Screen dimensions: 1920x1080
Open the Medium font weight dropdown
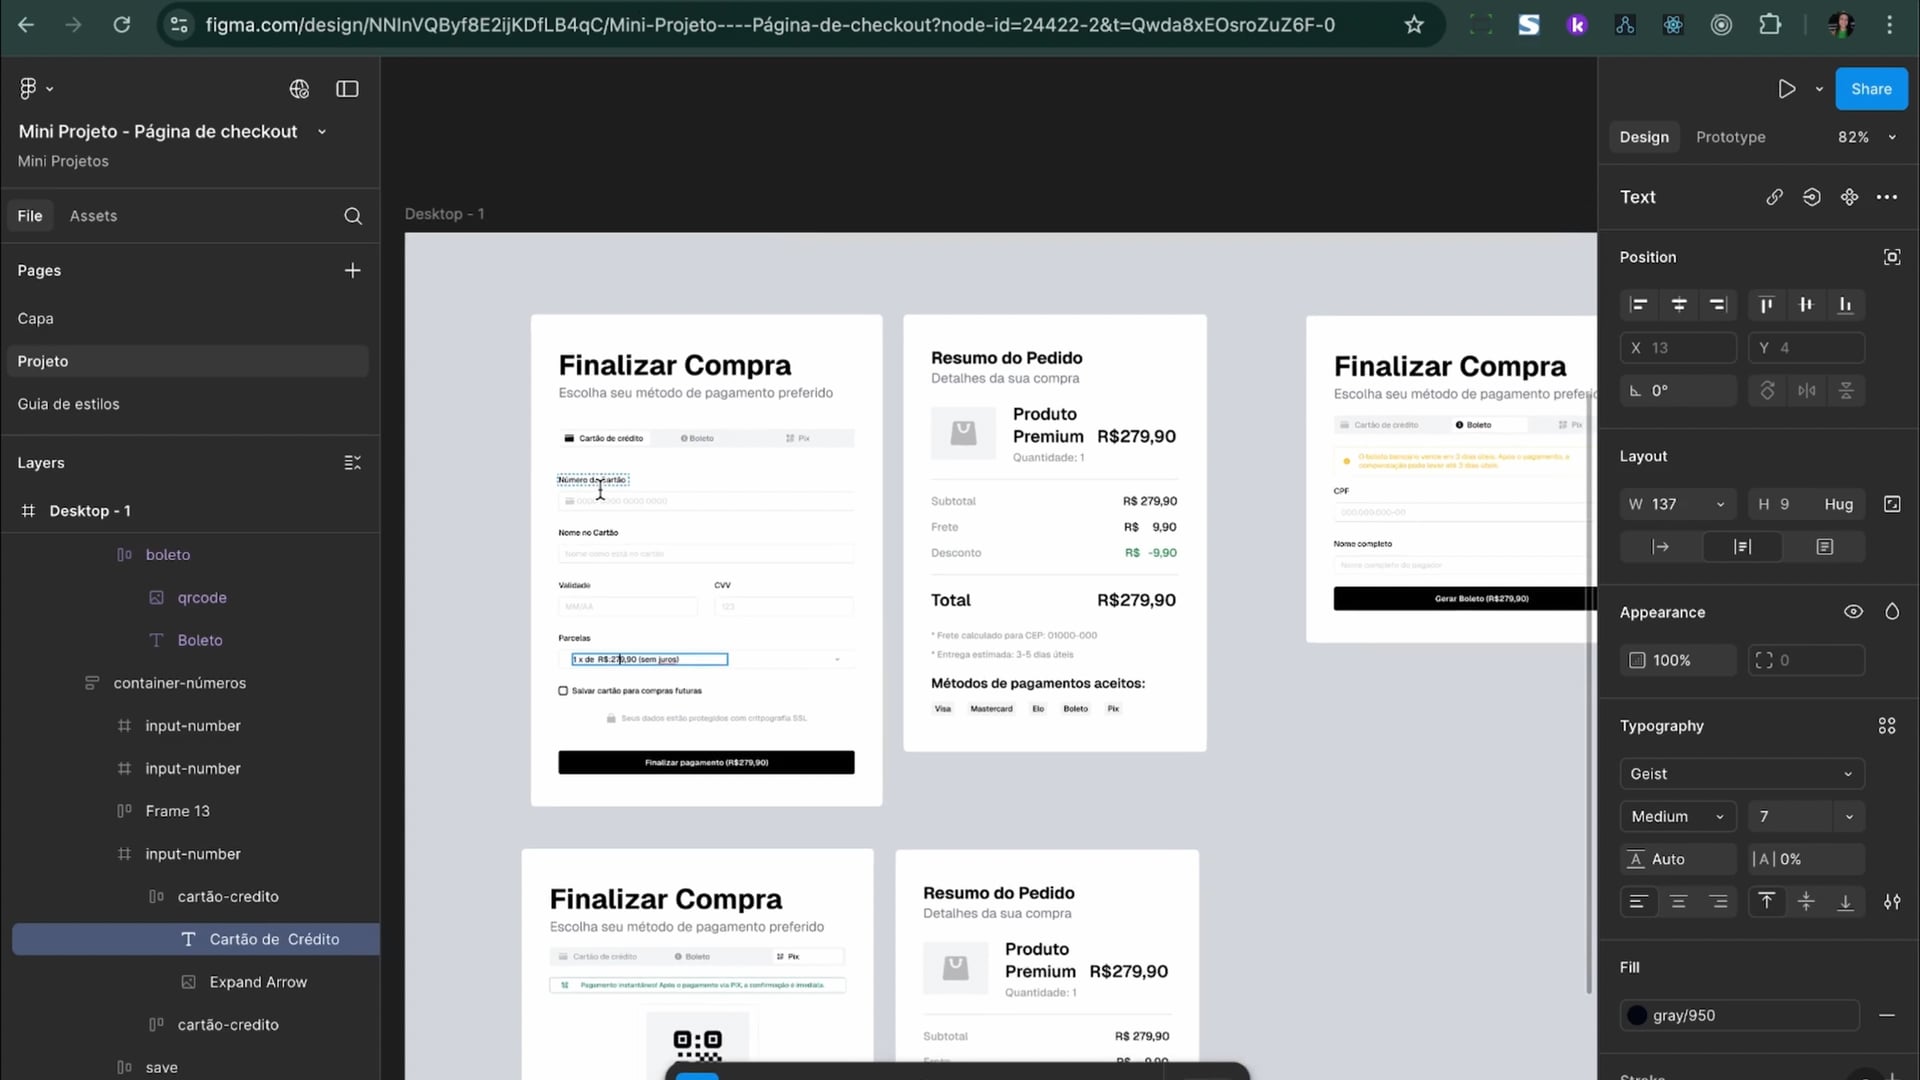pos(1677,817)
